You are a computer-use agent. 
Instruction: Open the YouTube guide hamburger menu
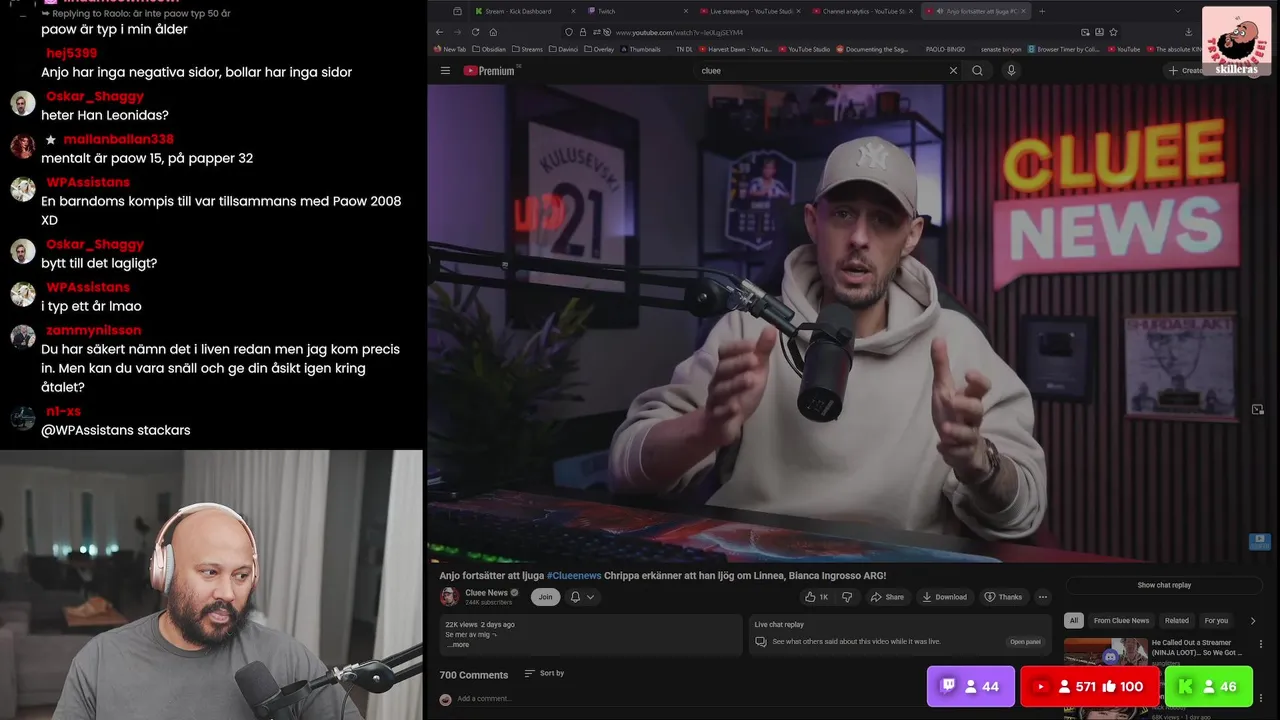pyautogui.click(x=445, y=70)
